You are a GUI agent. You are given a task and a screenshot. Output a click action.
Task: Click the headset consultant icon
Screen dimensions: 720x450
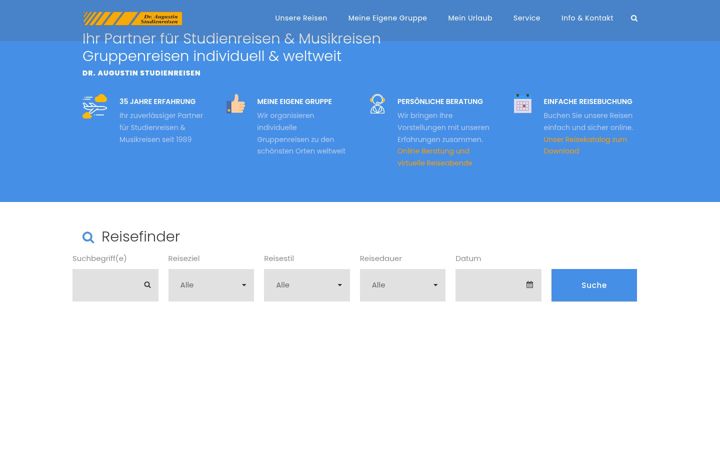click(377, 104)
